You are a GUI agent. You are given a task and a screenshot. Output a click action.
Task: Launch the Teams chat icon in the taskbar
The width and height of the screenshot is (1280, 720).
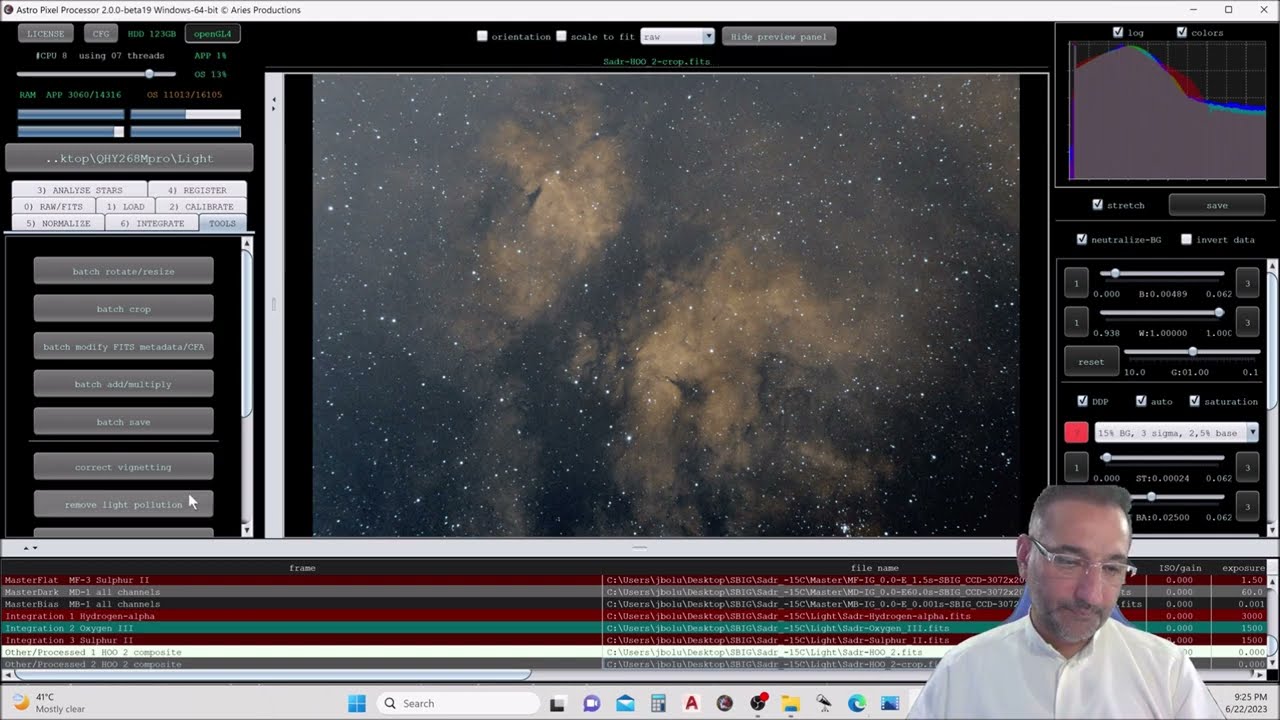[591, 703]
